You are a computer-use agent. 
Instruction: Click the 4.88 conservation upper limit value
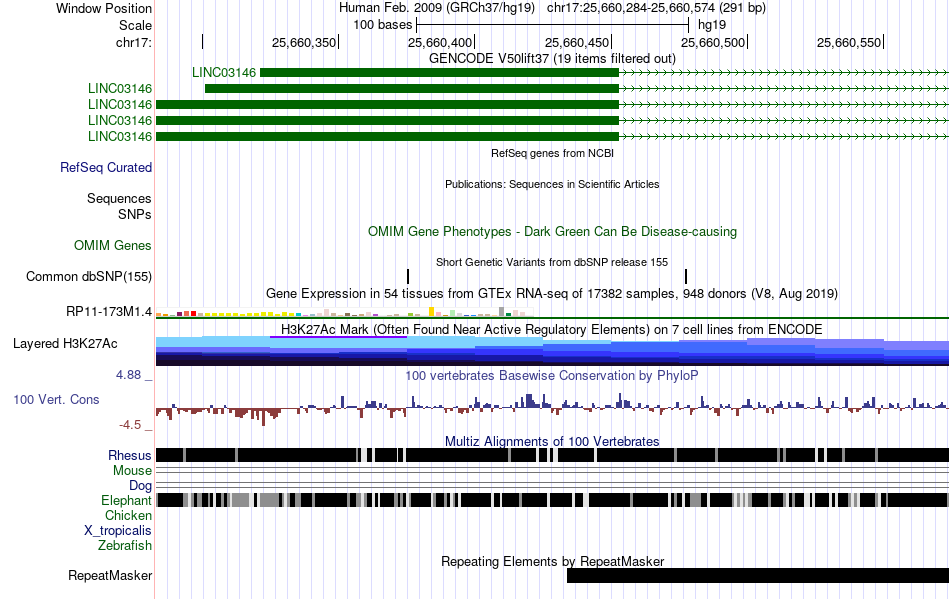[x=128, y=375]
